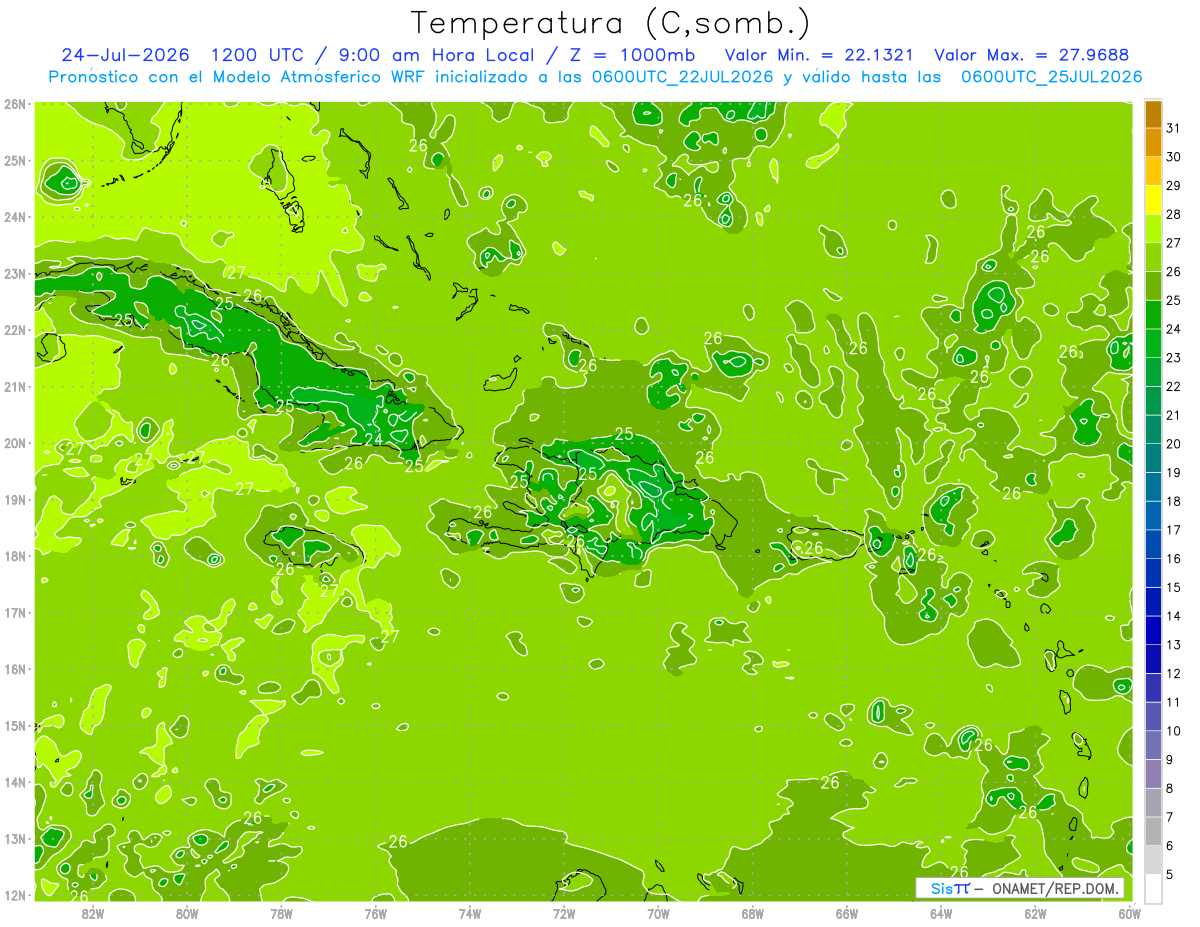1200x927 pixels.
Task: Click the "SisTT – ONAMET/REP.DOM." credit box
Action: click(1020, 888)
